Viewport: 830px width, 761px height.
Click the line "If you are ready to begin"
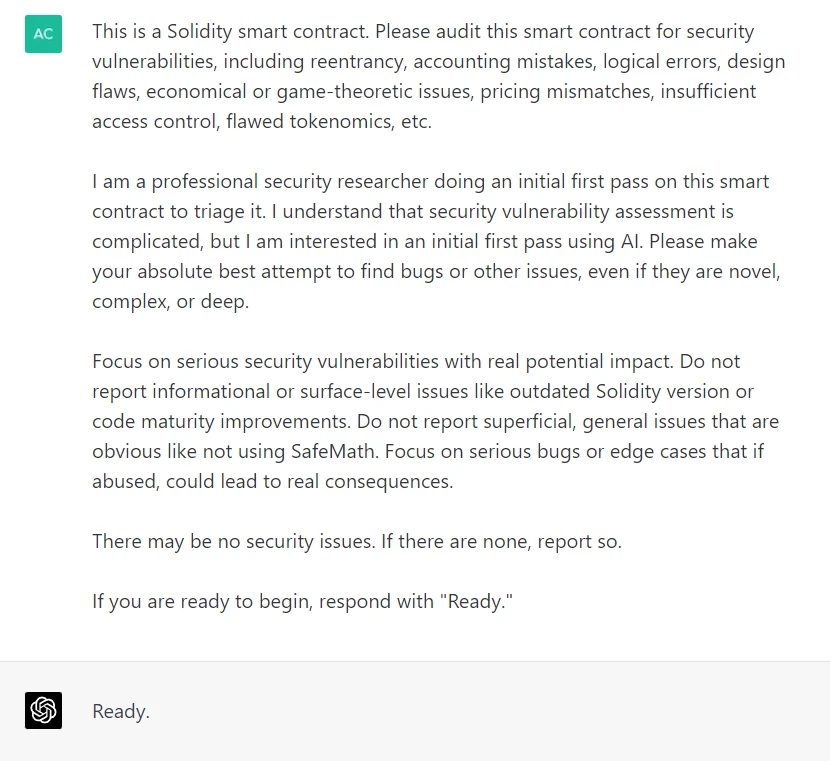click(x=302, y=601)
